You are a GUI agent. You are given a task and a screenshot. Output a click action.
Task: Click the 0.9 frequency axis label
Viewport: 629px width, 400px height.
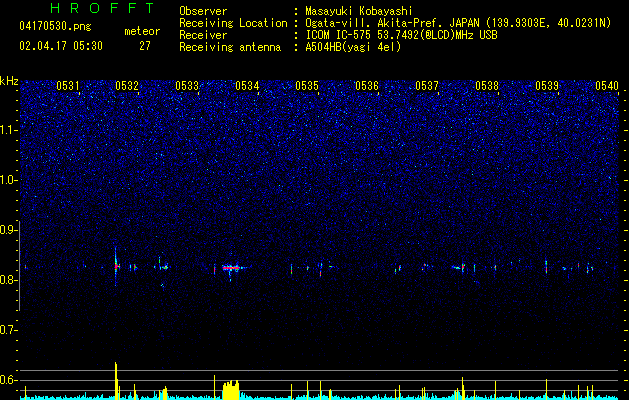click(x=8, y=230)
